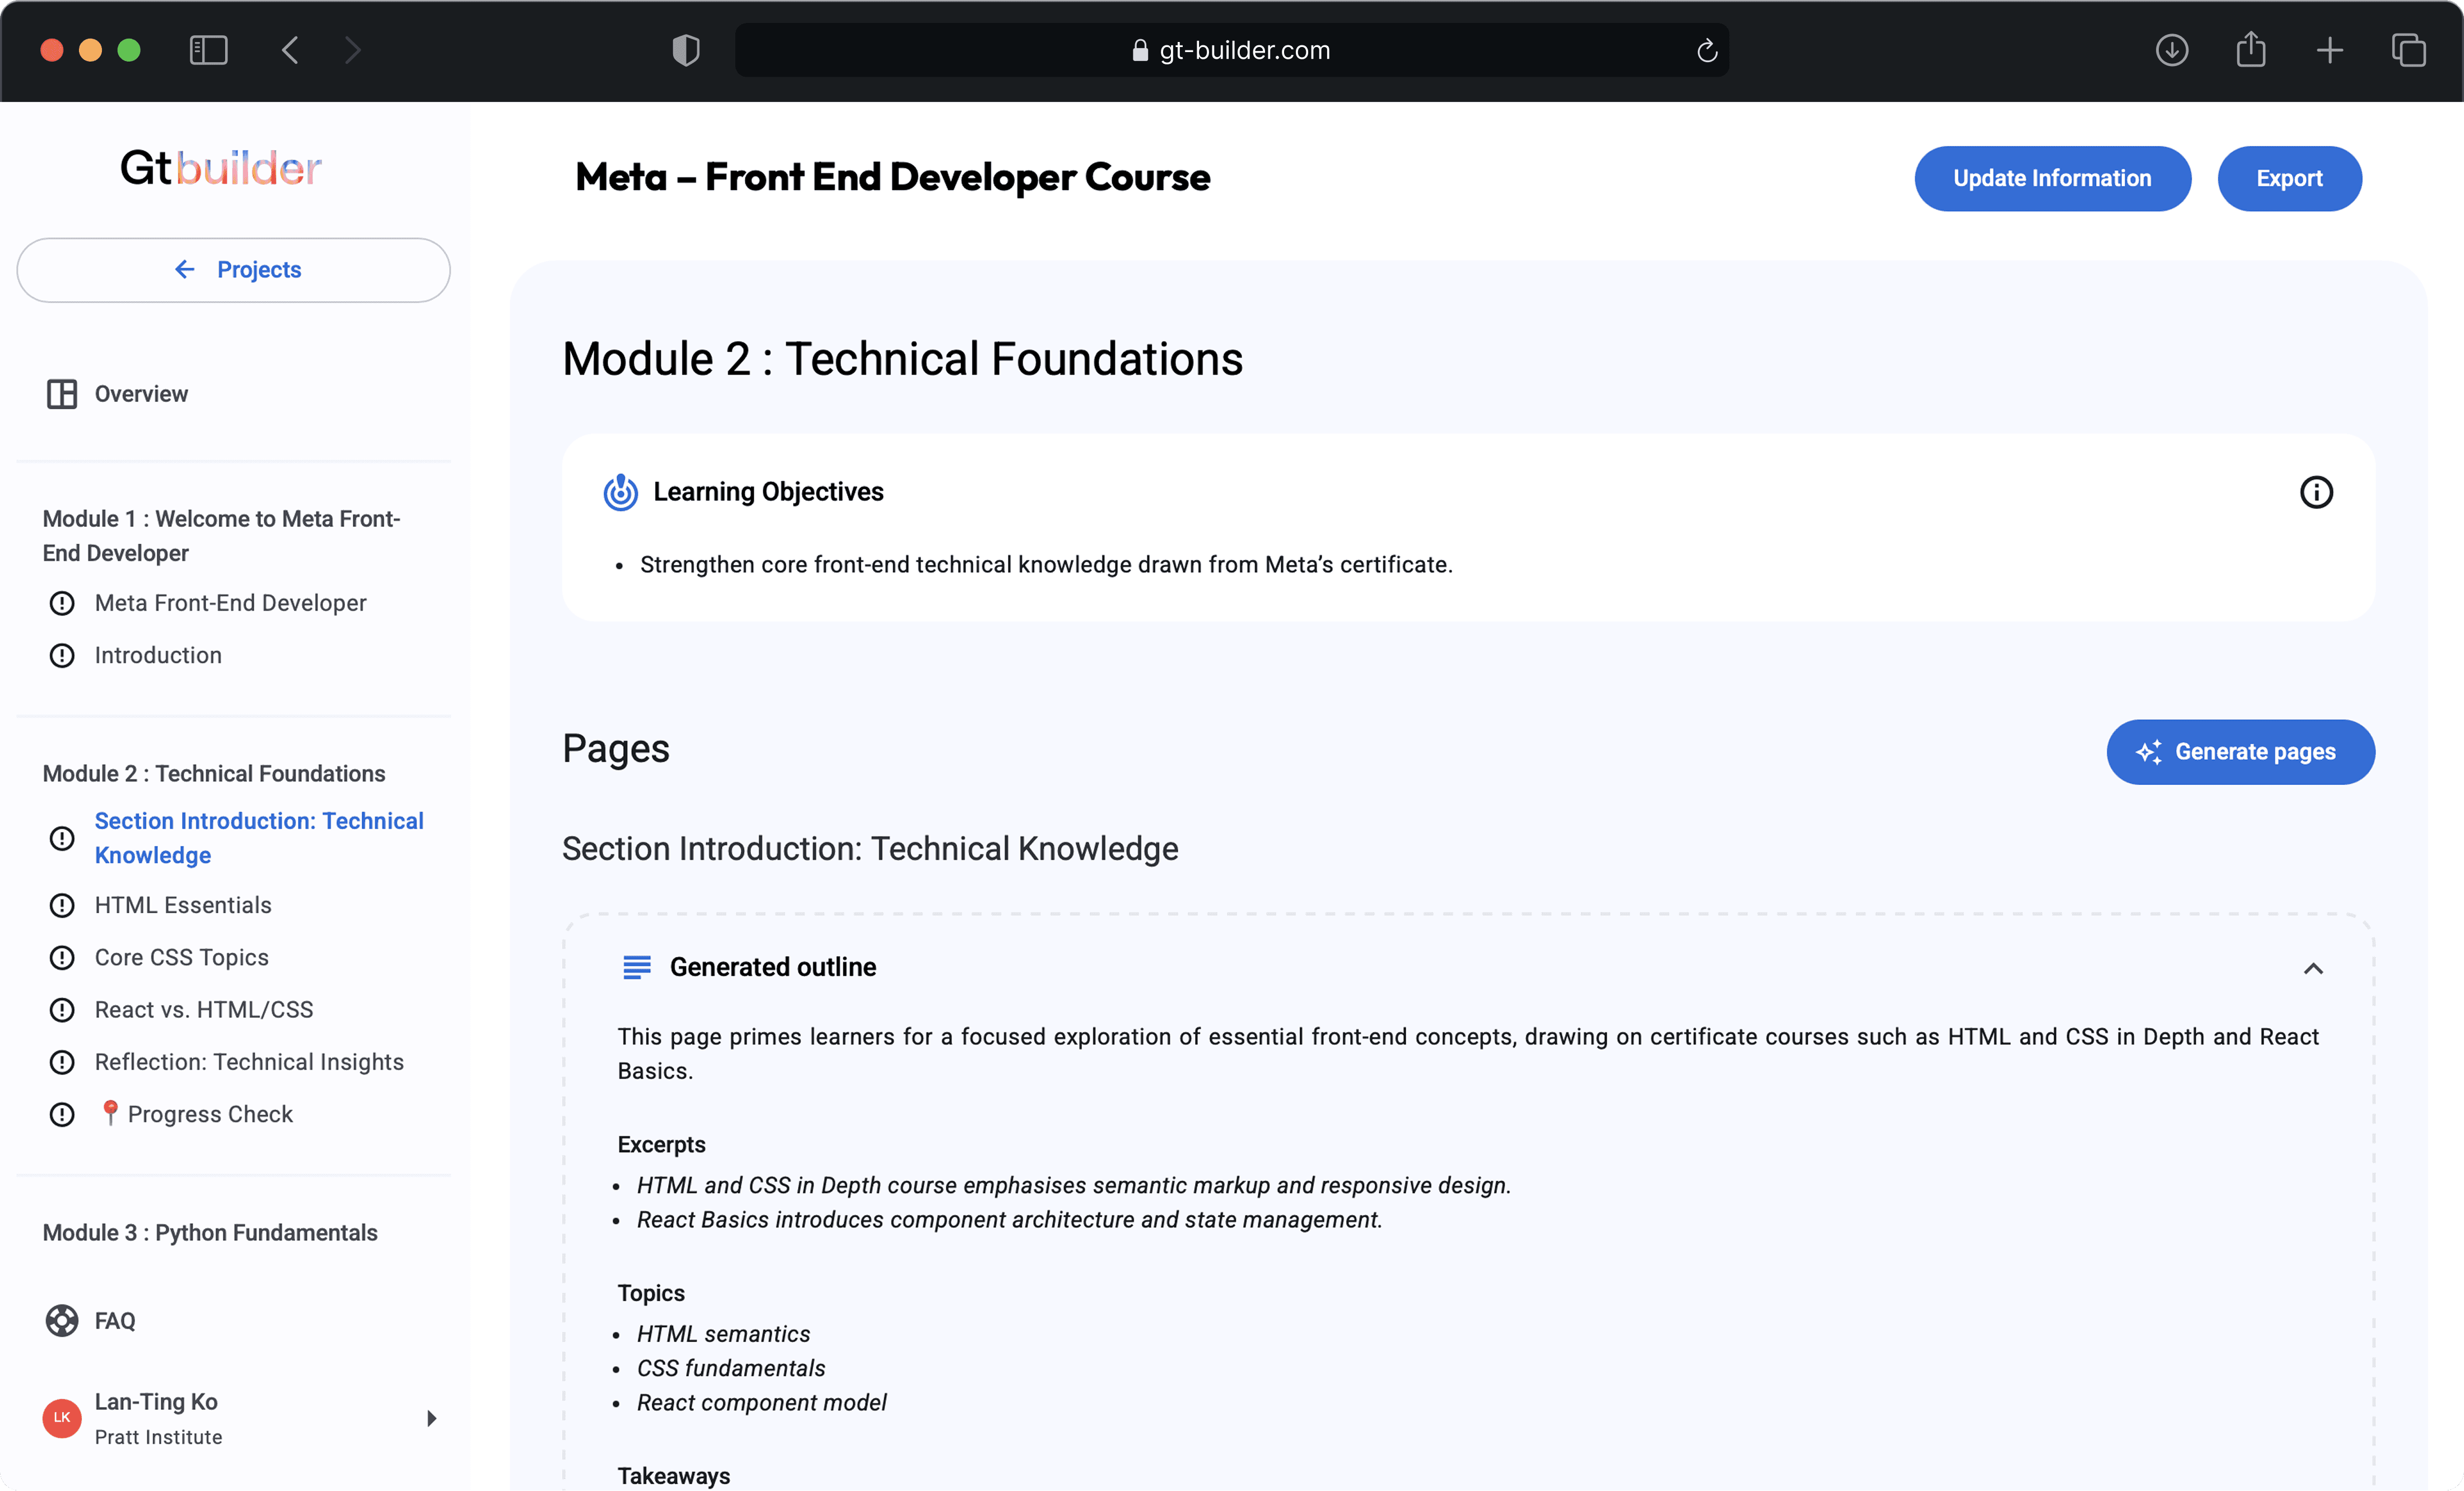2464x1491 pixels.
Task: Open the Core CSS Topics page
Action: [181, 957]
